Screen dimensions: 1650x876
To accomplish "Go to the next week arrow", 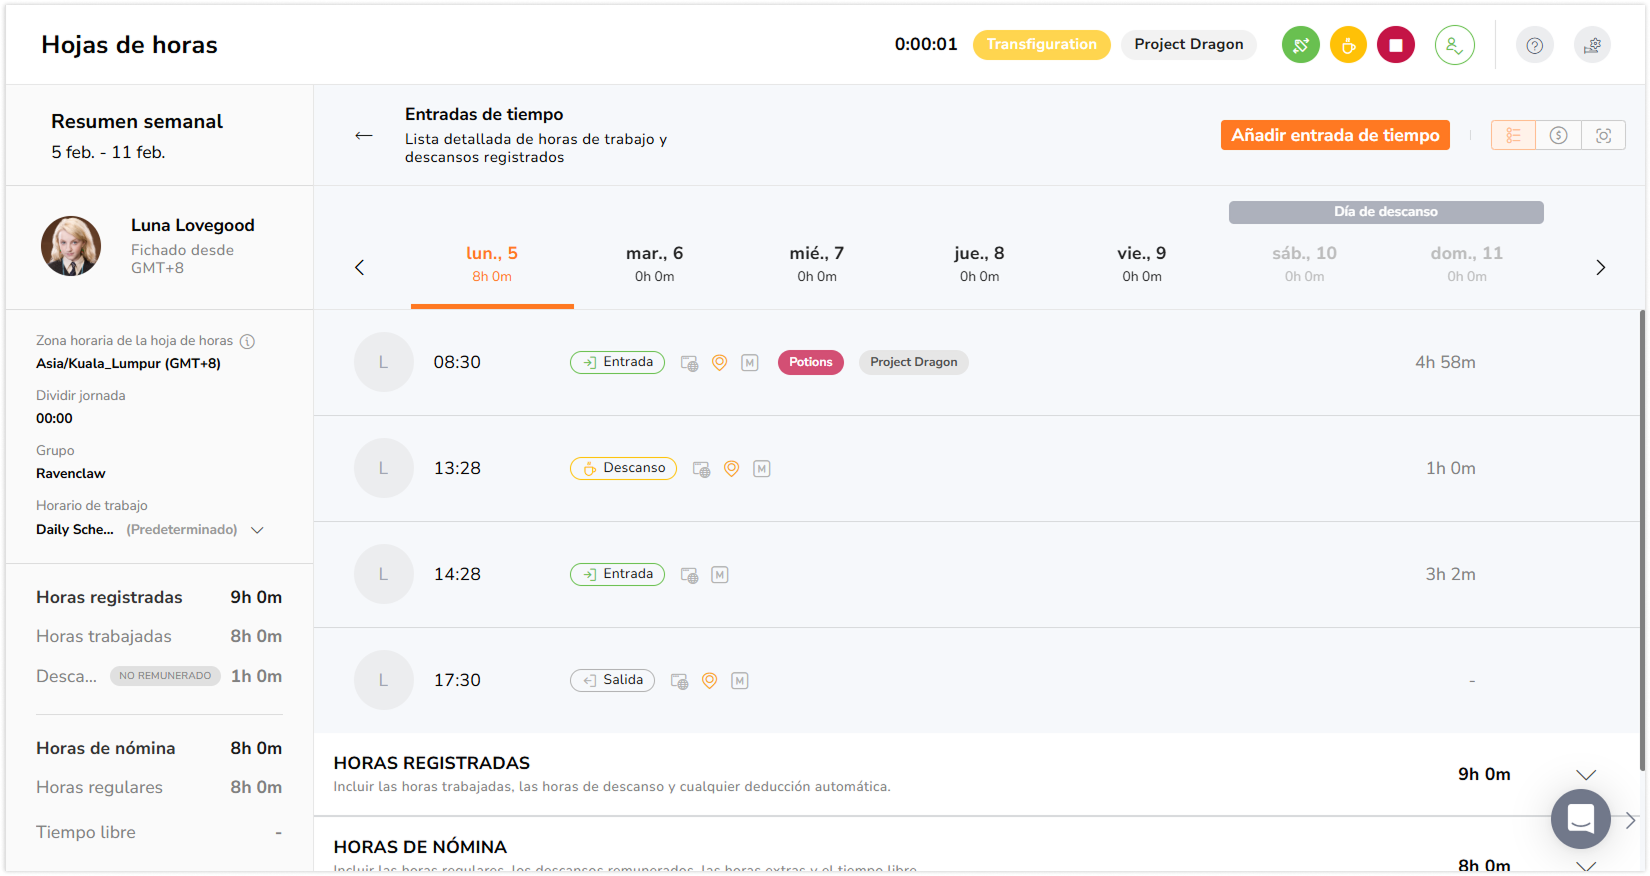I will [1600, 267].
